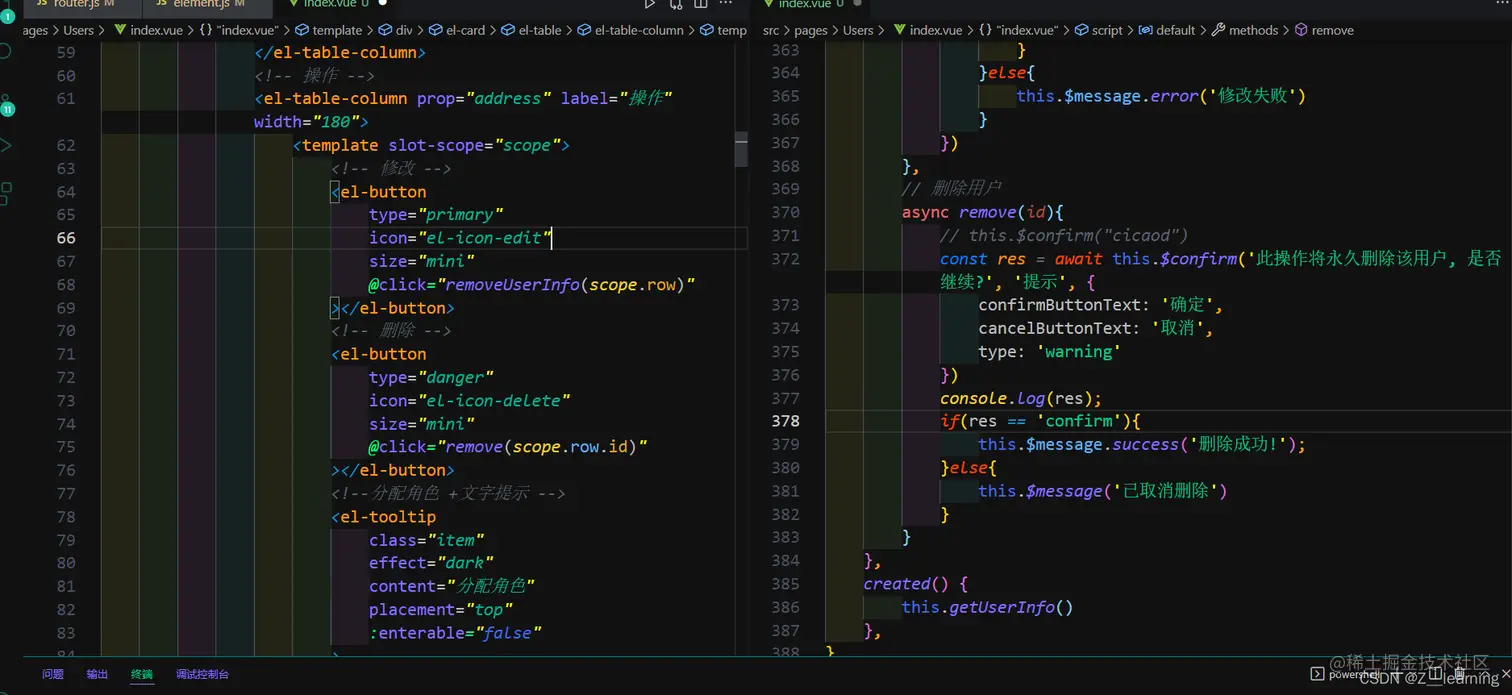Click this.$message.success('删除成功!') line
The image size is (1512, 695).
click(x=1142, y=444)
